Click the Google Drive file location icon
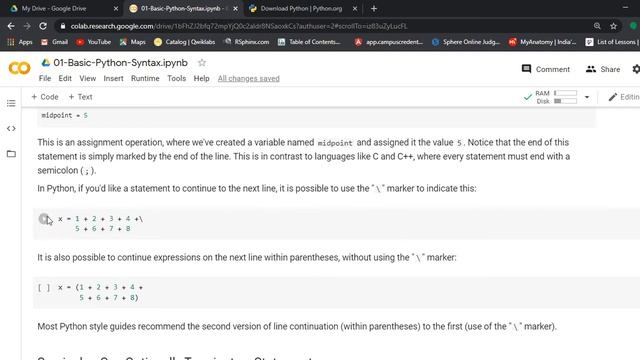The height and width of the screenshot is (360, 640). click(x=46, y=62)
